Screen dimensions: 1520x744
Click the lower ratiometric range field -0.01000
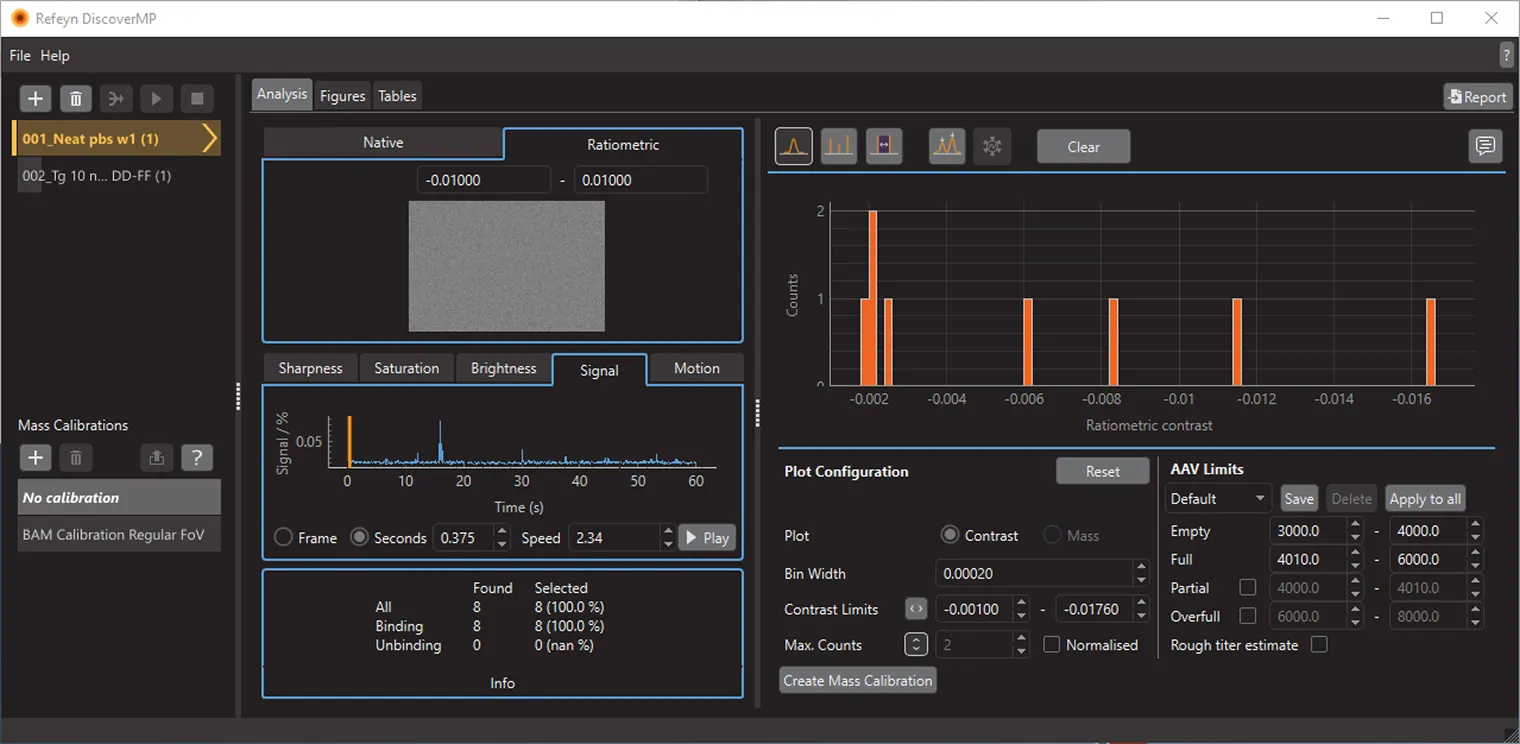click(x=484, y=180)
